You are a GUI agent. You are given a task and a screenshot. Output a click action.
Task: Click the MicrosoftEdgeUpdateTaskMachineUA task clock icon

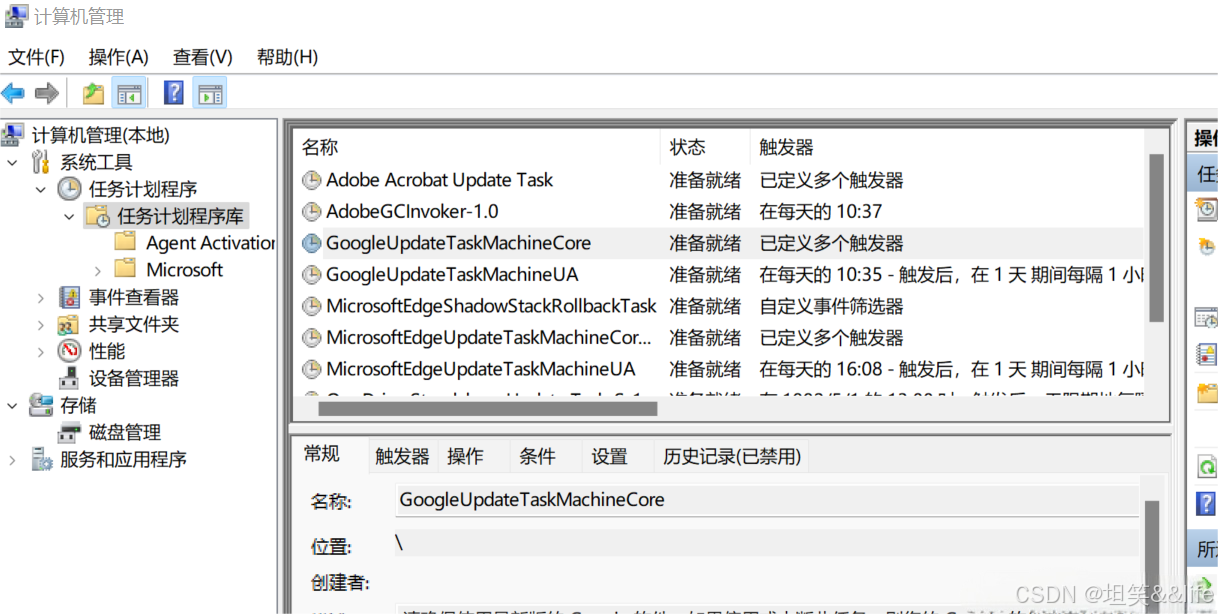click(312, 369)
